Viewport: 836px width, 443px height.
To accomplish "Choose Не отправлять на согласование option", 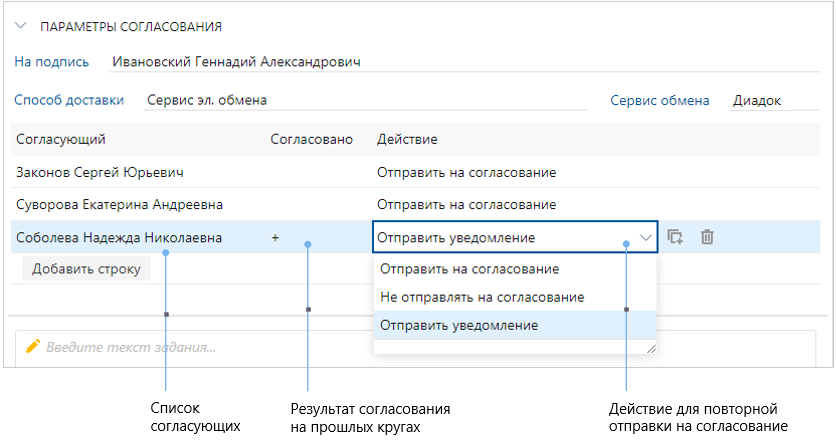I will pyautogui.click(x=482, y=297).
